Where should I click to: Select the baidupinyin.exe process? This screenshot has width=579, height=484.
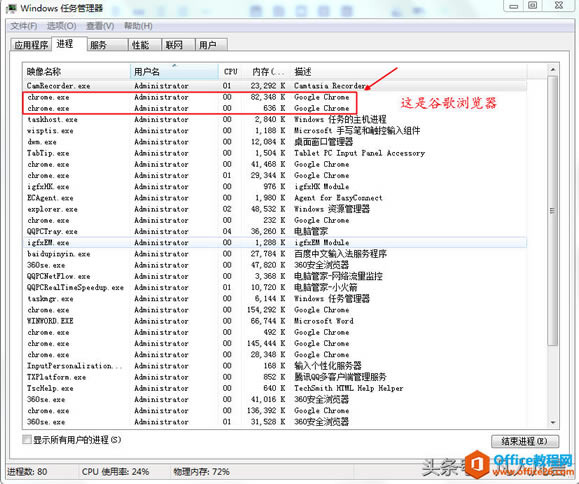pyautogui.click(x=275, y=254)
